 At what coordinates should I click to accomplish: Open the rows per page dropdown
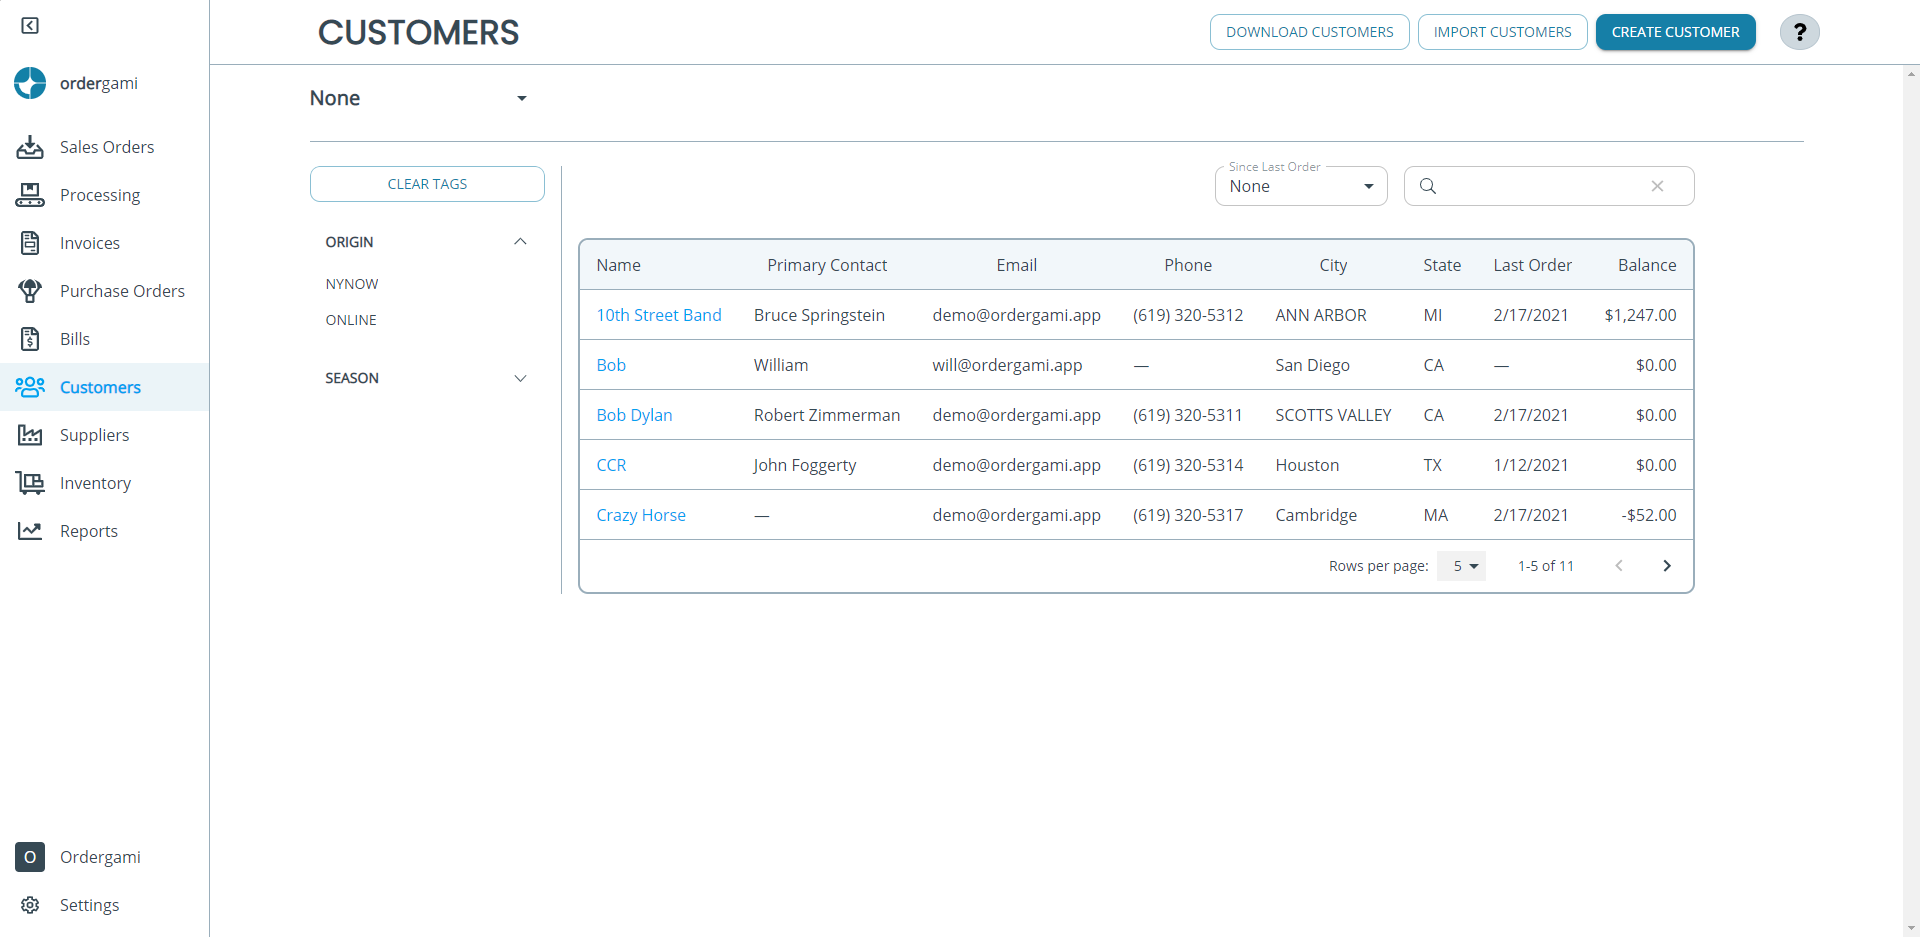tap(1461, 566)
